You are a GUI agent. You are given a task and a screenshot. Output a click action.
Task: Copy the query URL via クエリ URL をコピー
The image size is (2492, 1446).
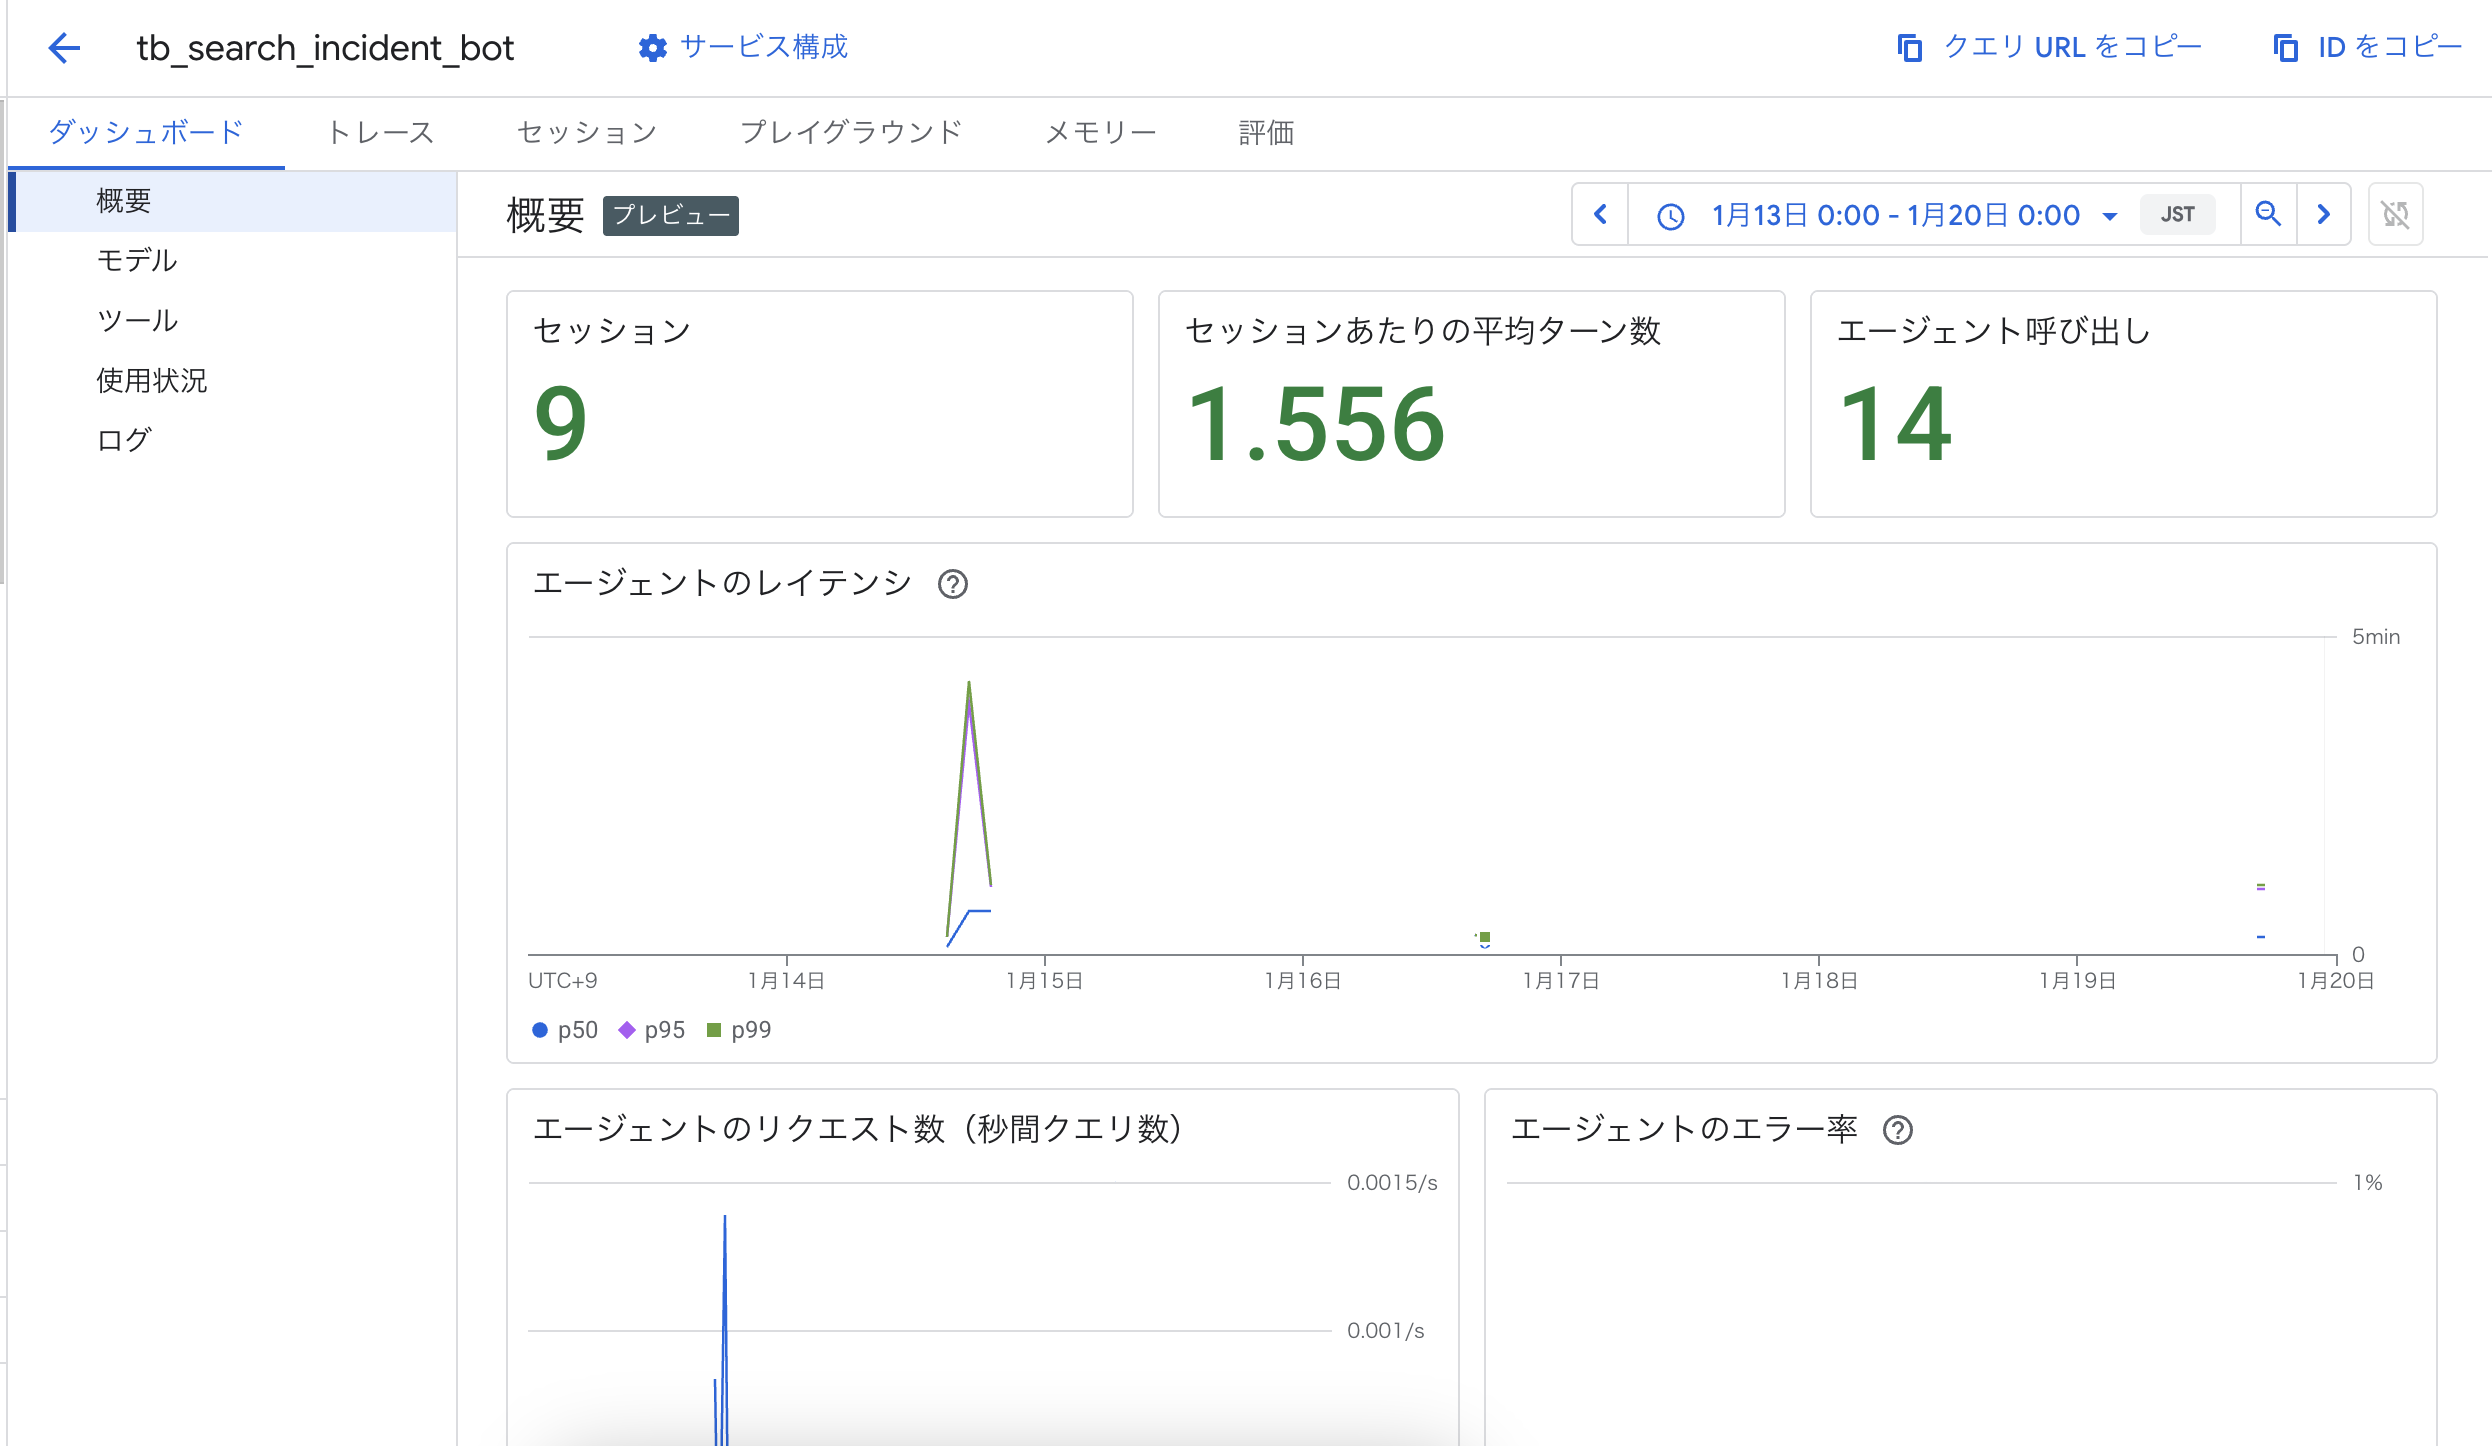(x=2050, y=47)
